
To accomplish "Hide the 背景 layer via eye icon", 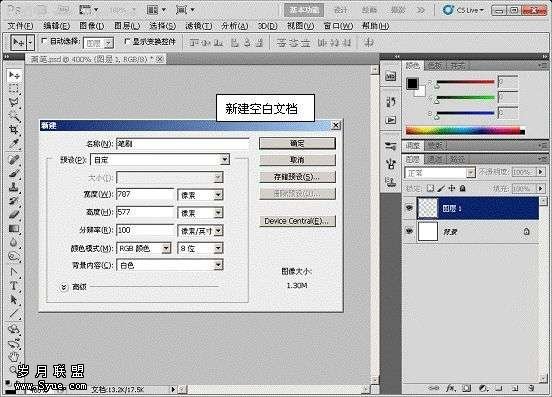I will pyautogui.click(x=409, y=231).
